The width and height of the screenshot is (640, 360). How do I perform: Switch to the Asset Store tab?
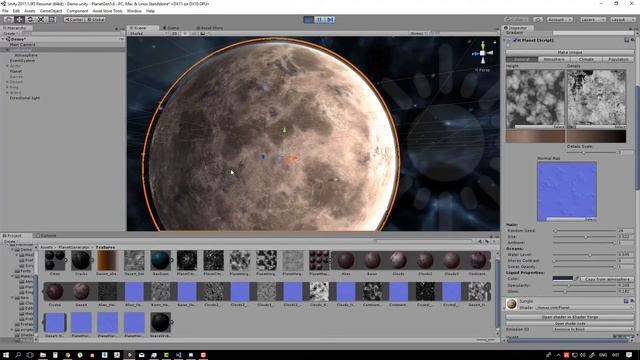[x=210, y=28]
